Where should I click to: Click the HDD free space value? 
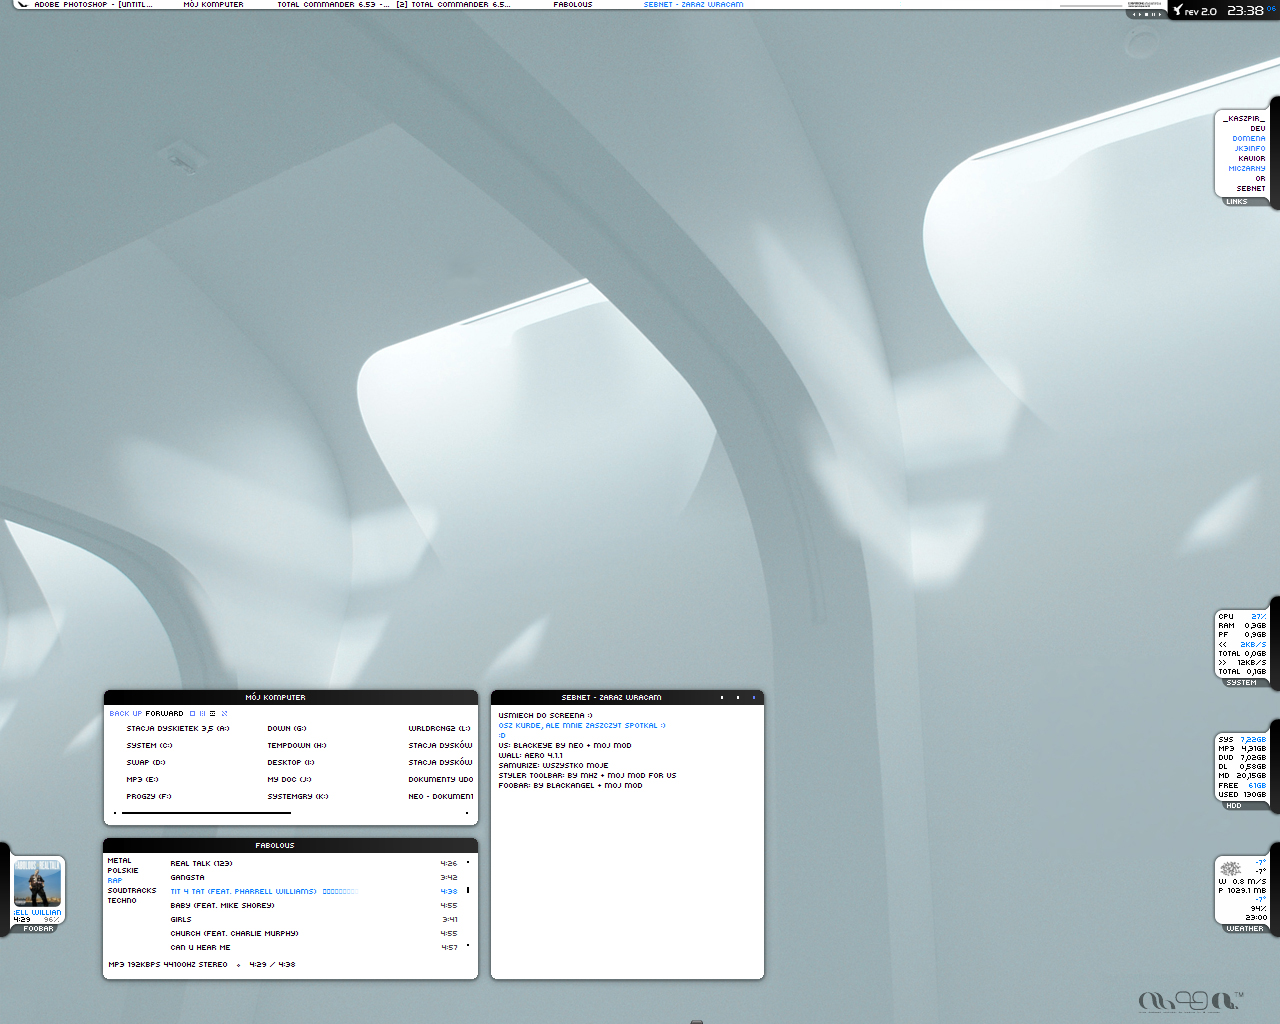[1257, 786]
